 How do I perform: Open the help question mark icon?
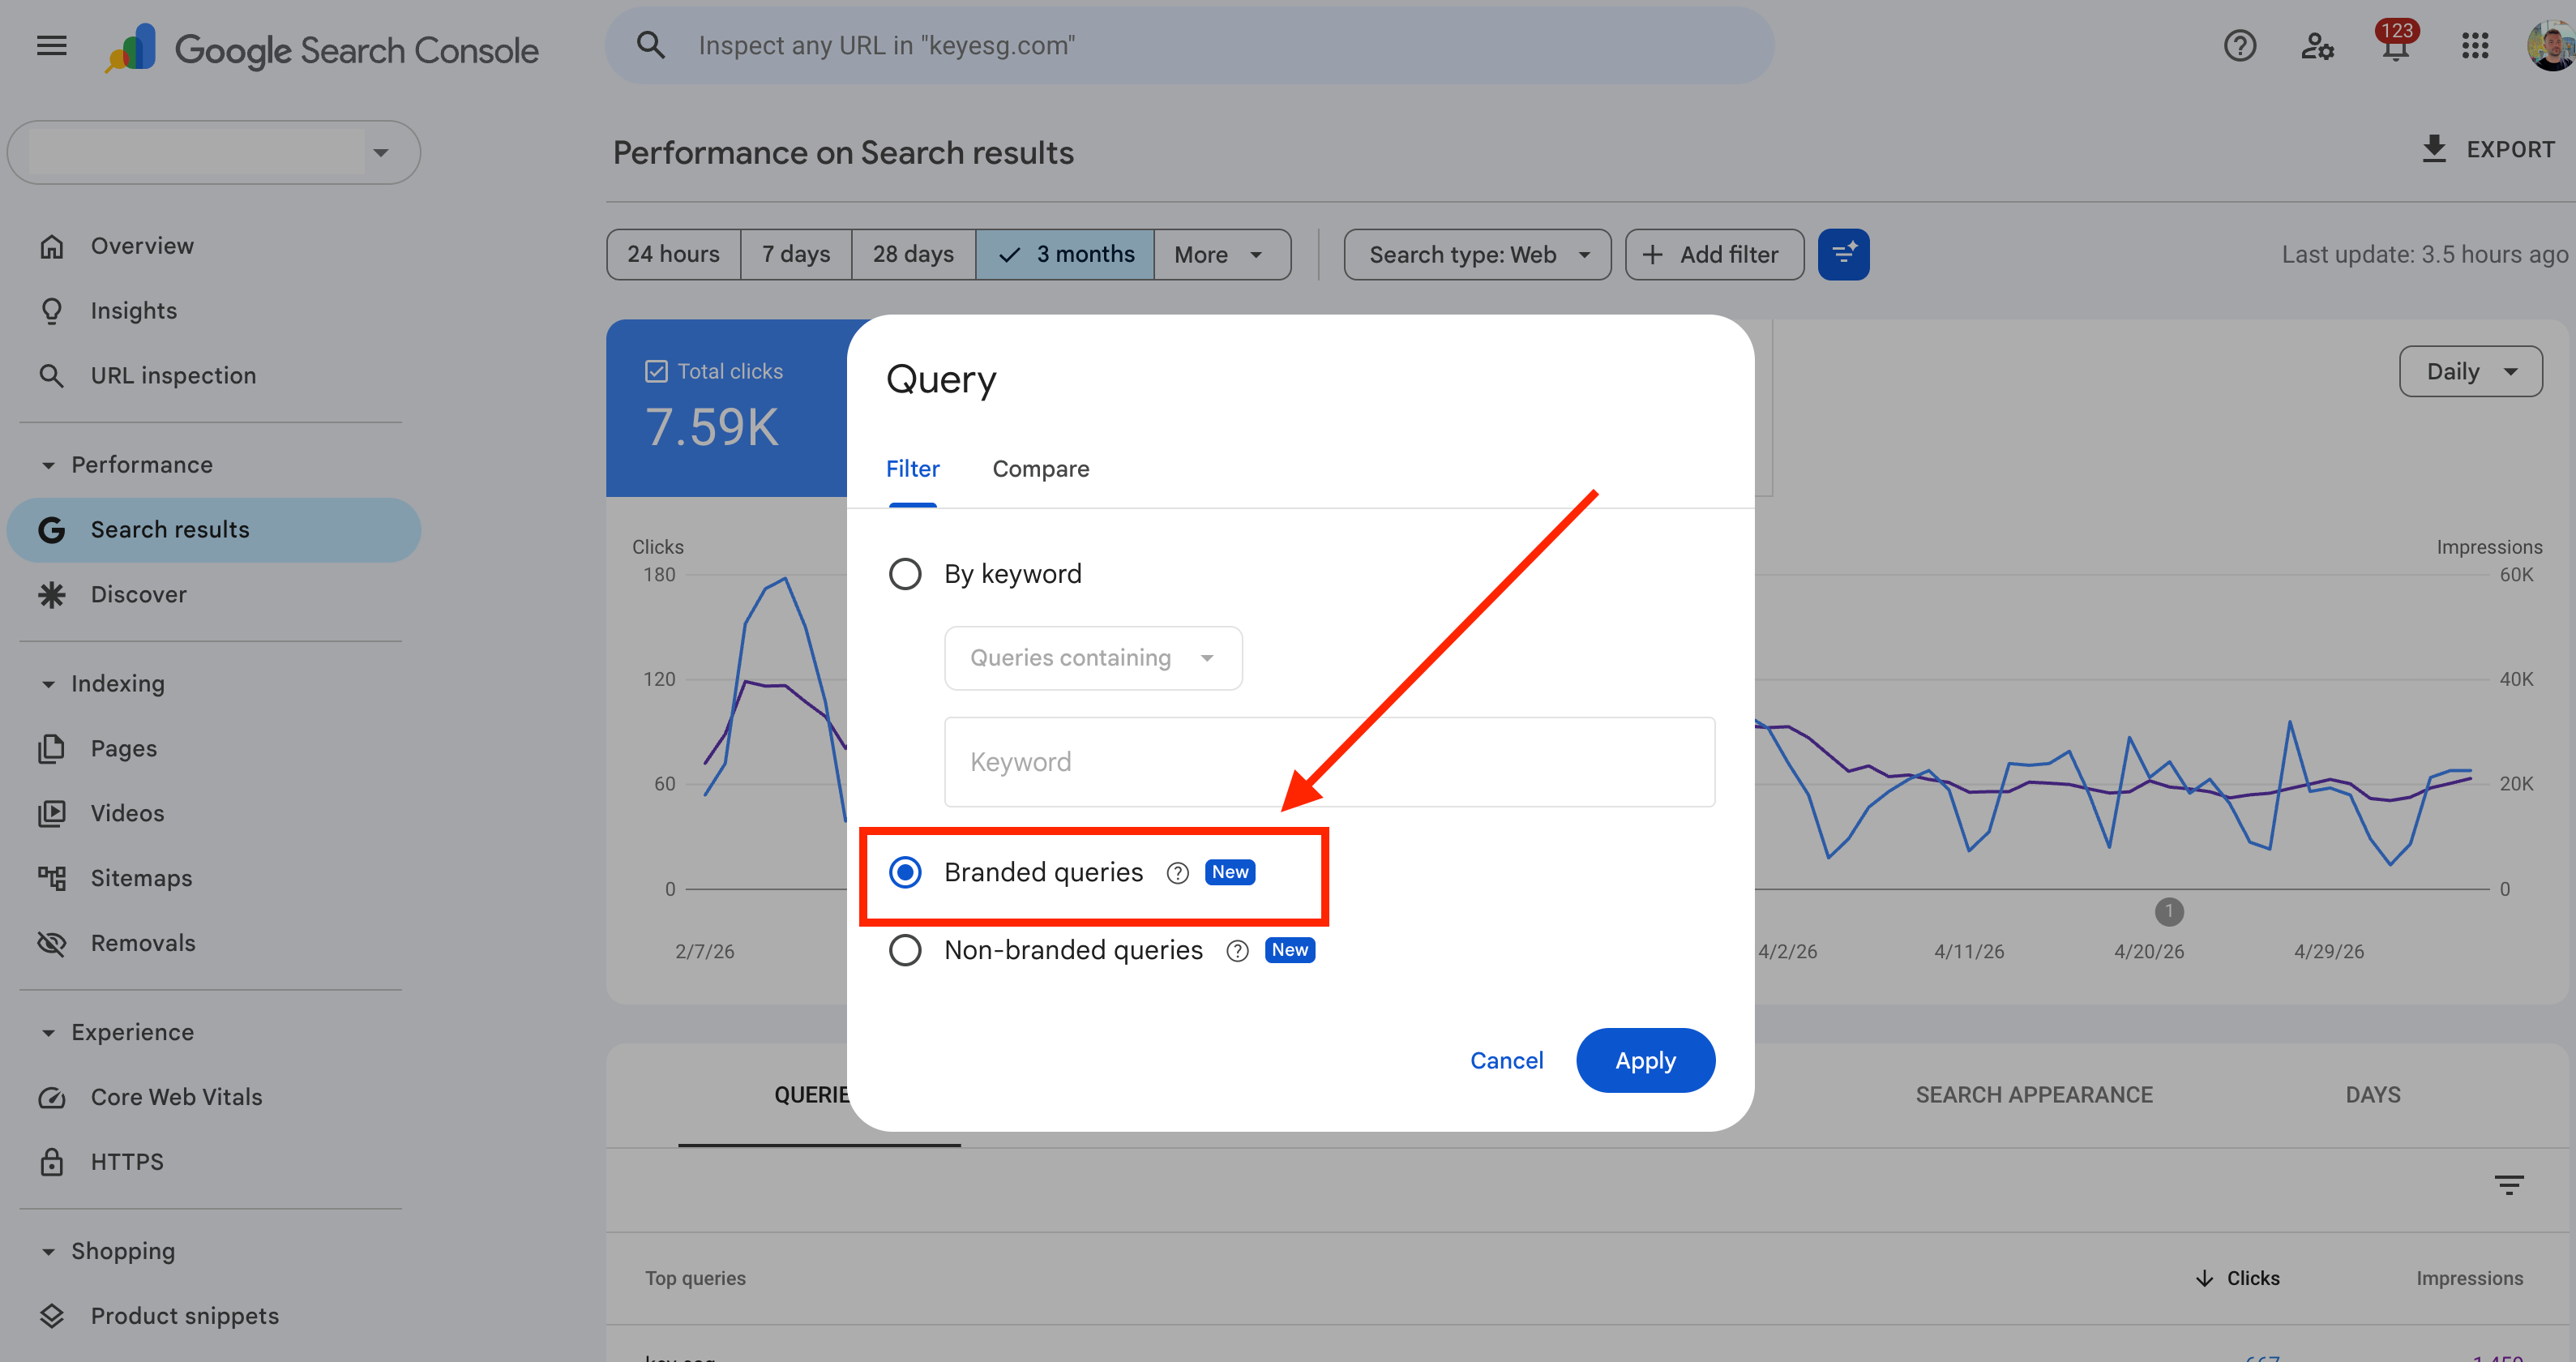click(x=2239, y=46)
